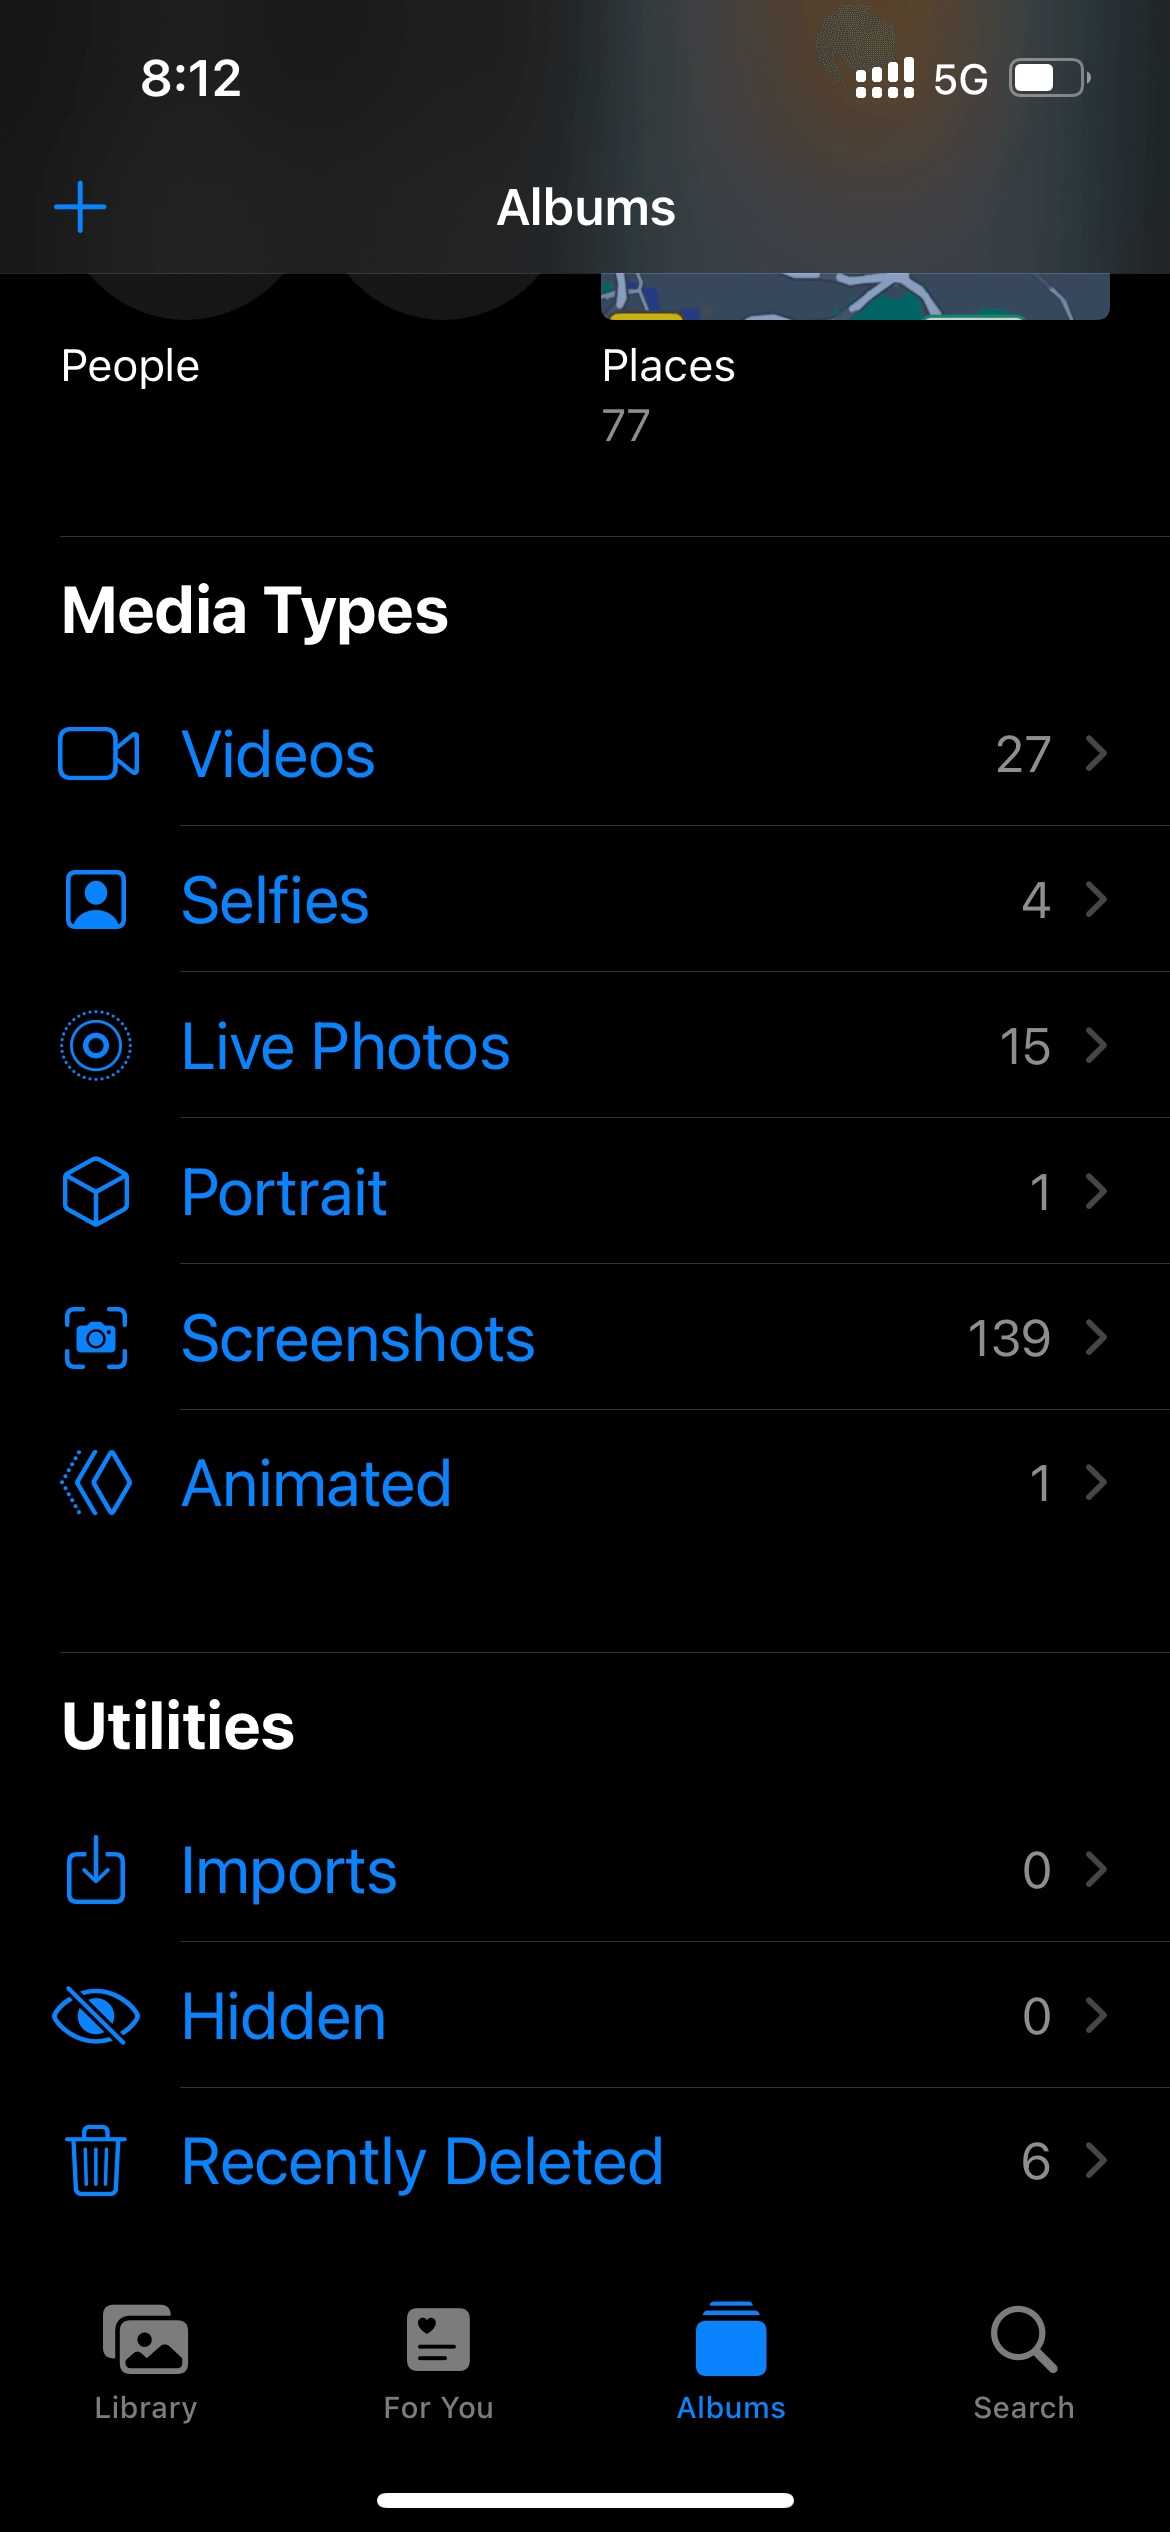Tap the plus icon to add album
The width and height of the screenshot is (1170, 2532).
[x=80, y=208]
